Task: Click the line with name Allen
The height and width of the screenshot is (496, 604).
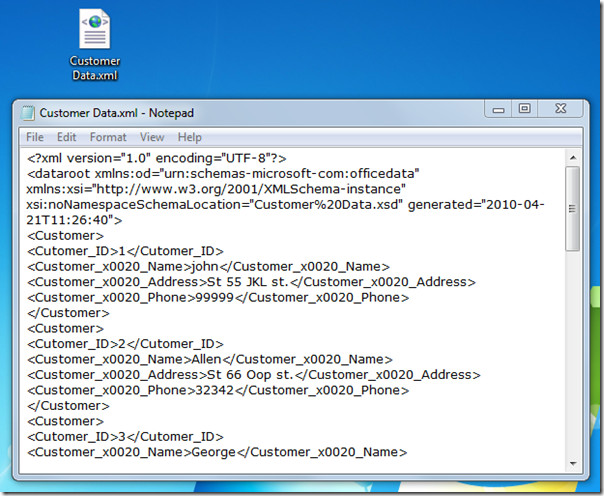Action: [x=210, y=359]
